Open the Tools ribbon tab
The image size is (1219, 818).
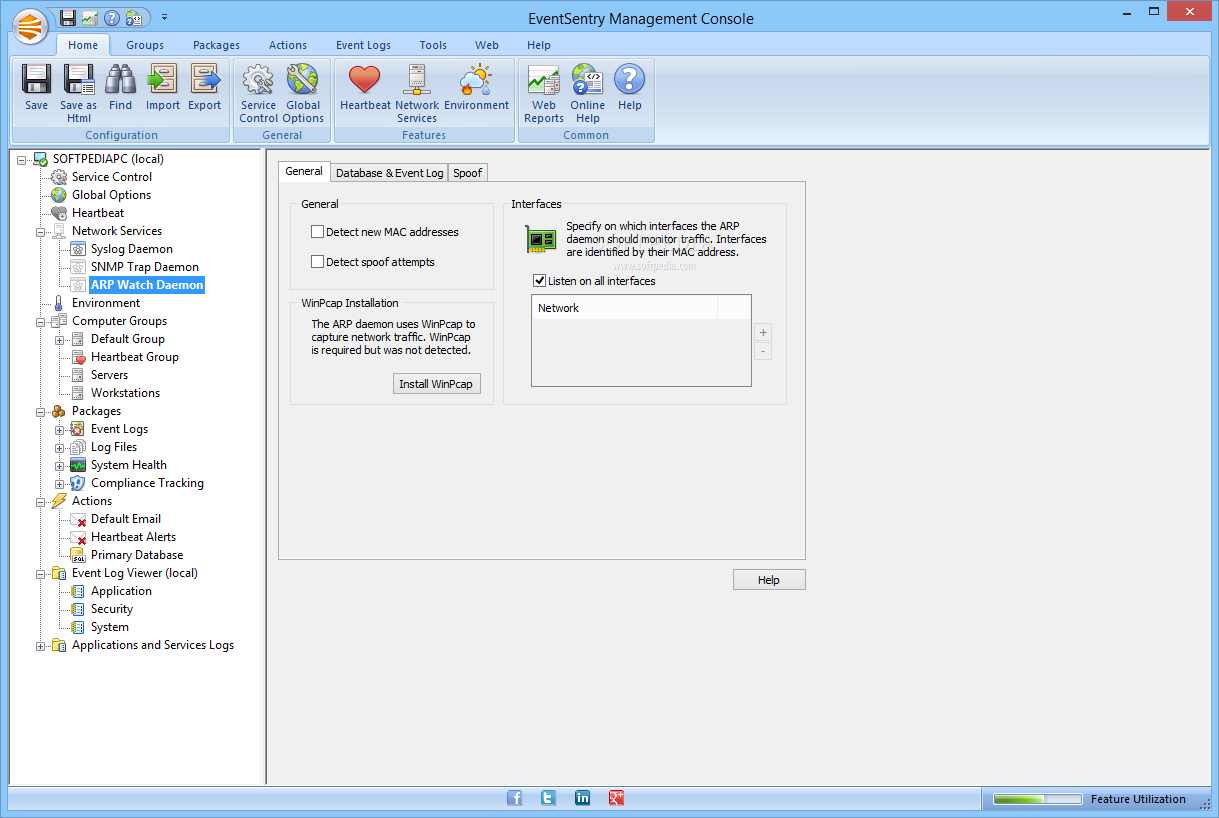point(433,45)
